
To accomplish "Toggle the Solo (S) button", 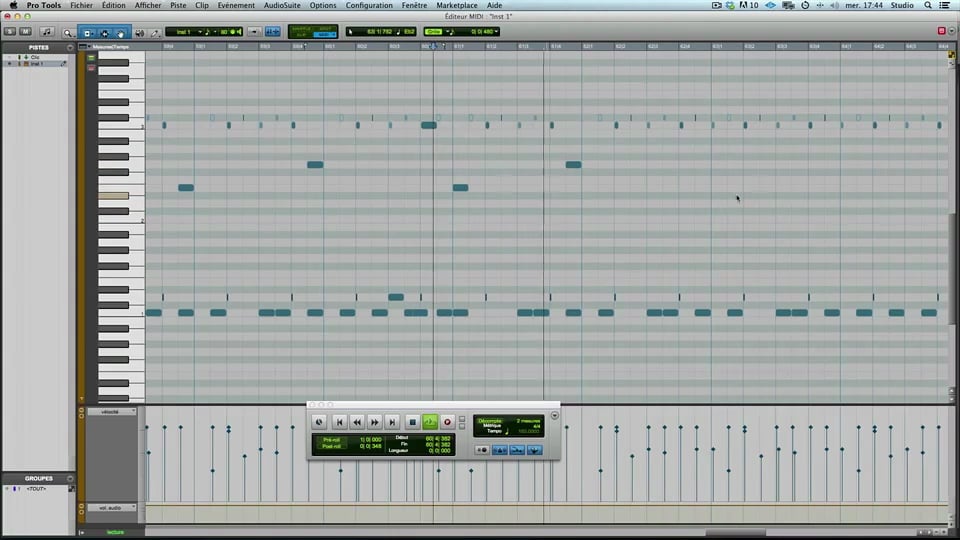I will [x=9, y=32].
